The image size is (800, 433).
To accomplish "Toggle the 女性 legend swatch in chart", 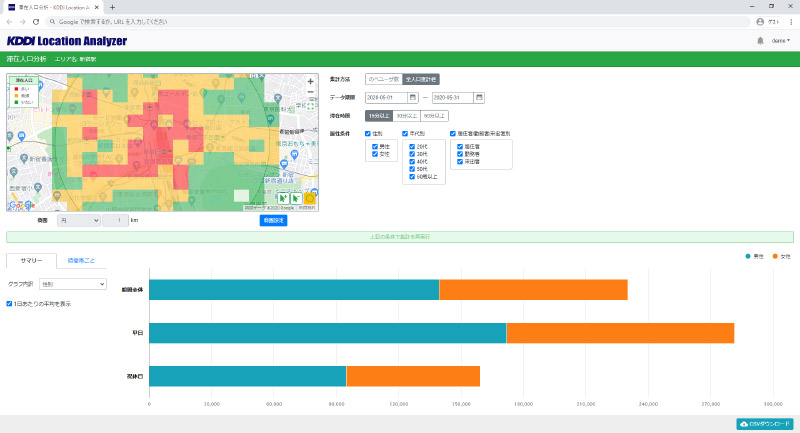I will coord(775,257).
